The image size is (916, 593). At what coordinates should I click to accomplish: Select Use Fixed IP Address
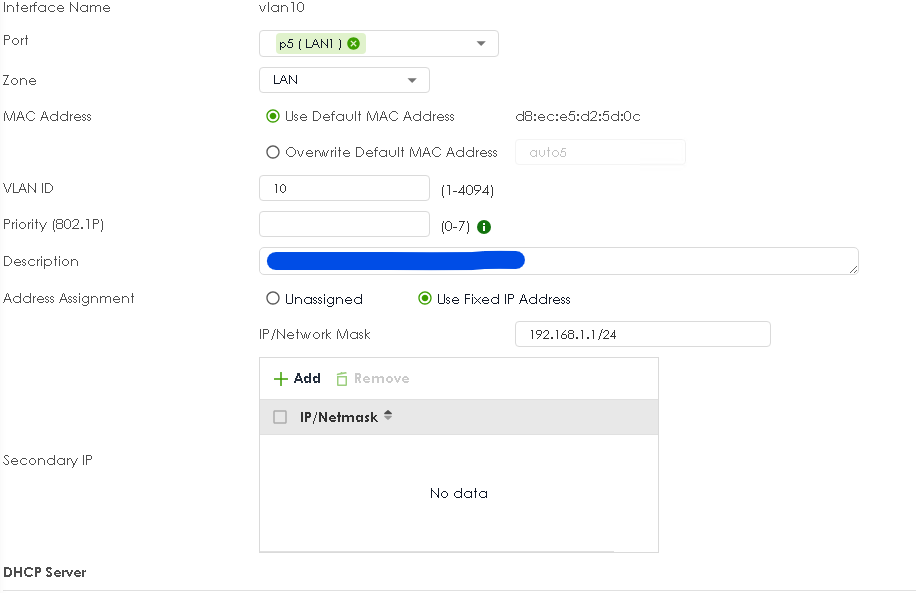[425, 299]
